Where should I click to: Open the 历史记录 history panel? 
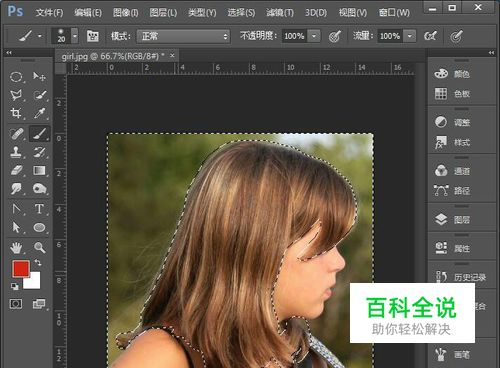[x=461, y=277]
